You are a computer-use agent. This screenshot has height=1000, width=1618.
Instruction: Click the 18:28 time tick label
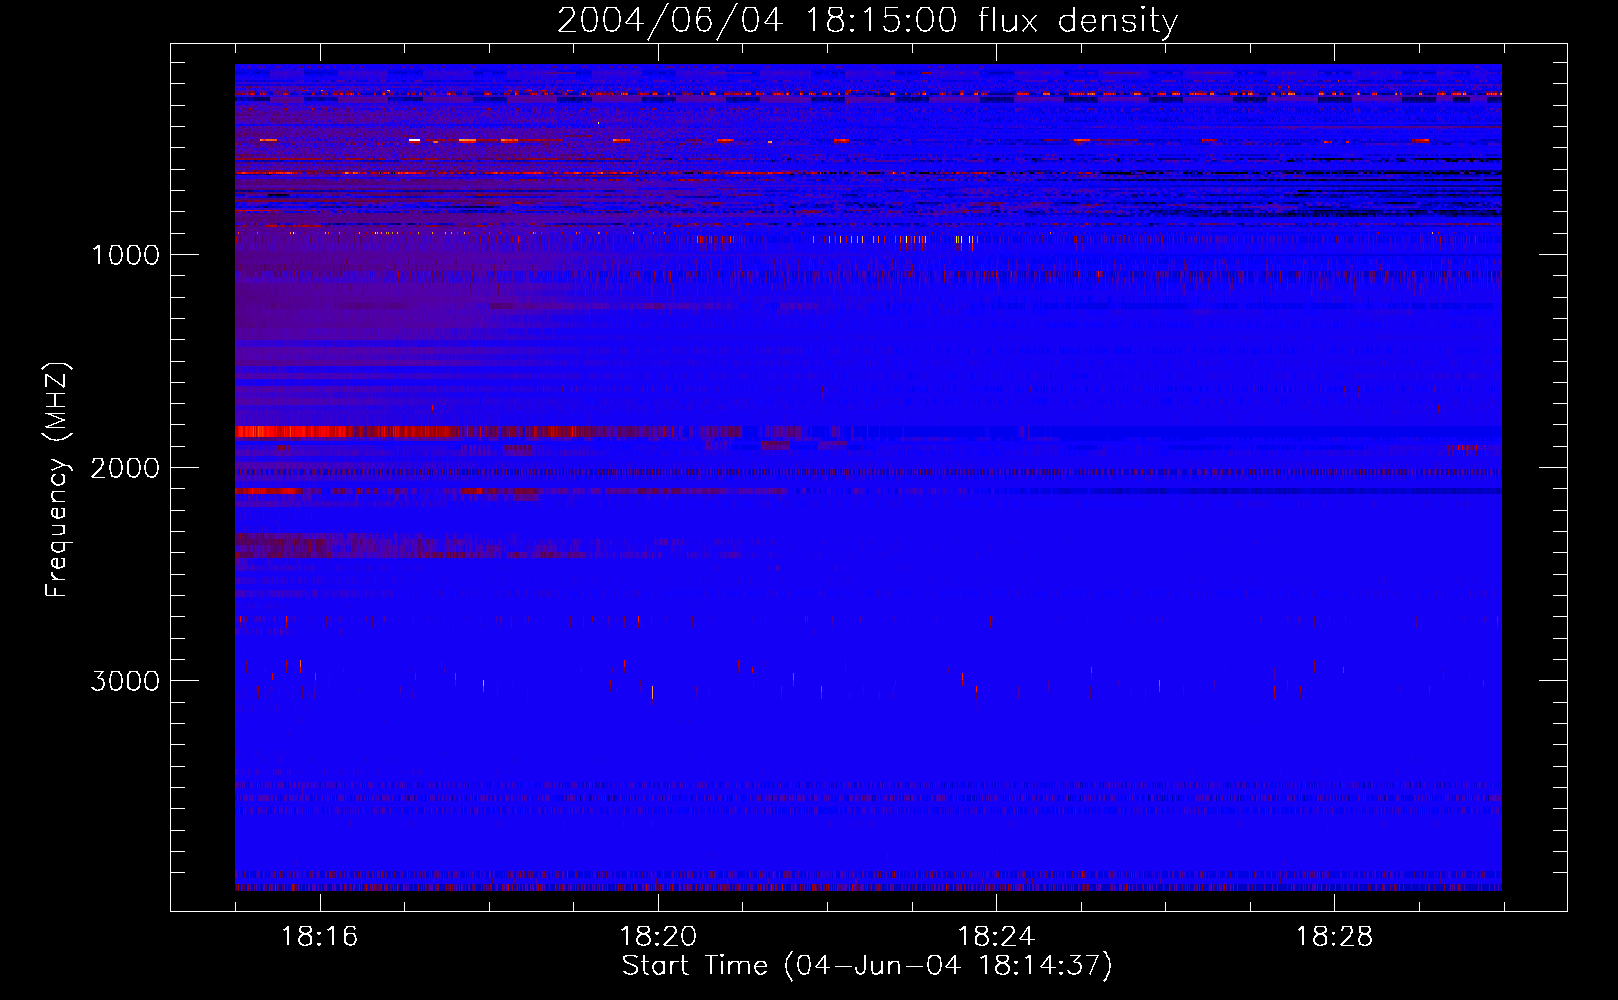click(1334, 937)
